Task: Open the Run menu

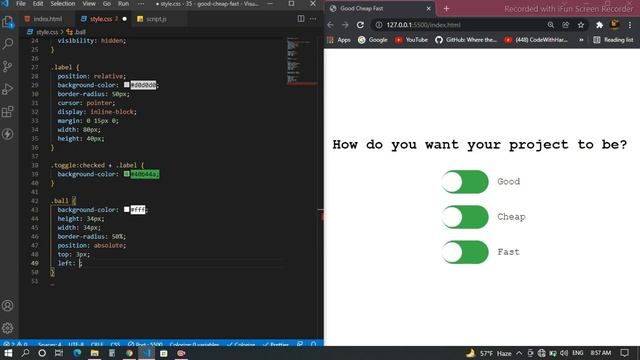Action: click(x=123, y=4)
